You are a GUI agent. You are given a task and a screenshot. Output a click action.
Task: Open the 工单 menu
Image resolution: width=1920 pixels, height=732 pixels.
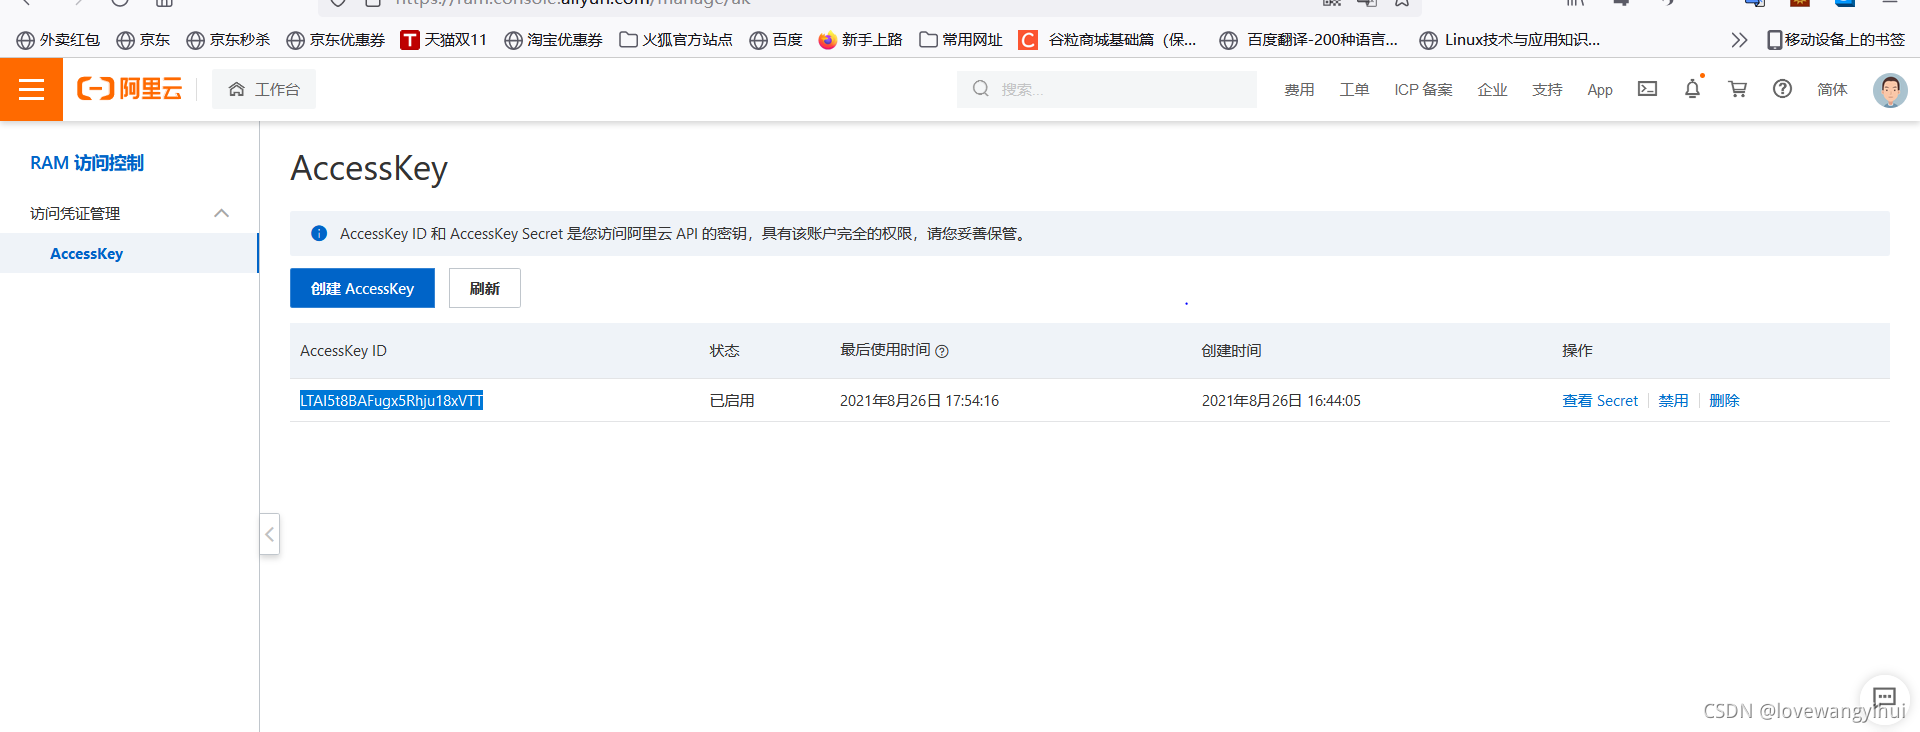pos(1354,90)
